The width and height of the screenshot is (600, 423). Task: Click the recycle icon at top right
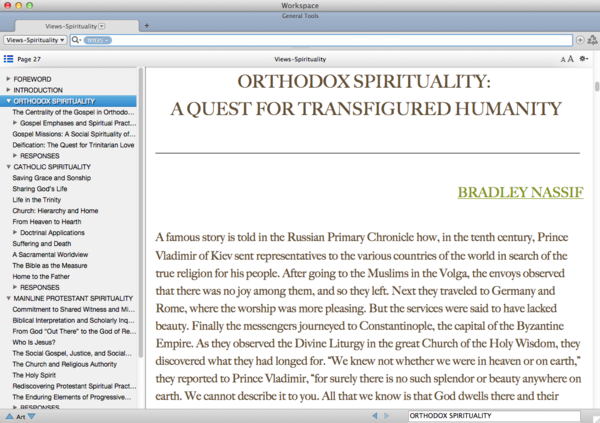pos(592,40)
